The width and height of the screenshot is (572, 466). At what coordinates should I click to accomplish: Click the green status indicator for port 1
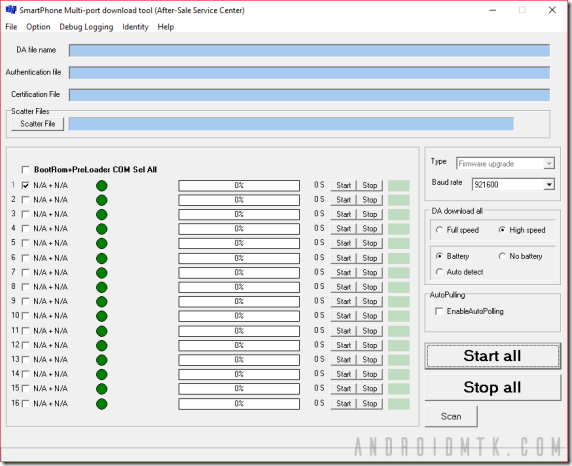point(102,186)
